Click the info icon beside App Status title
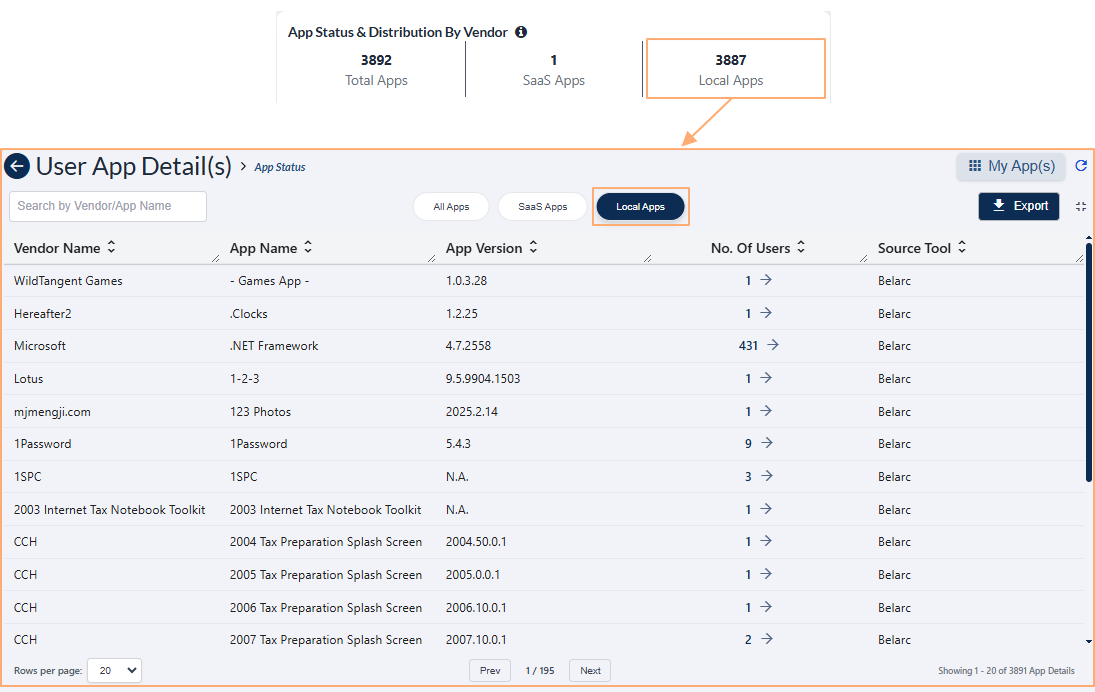Image resolution: width=1095 pixels, height=692 pixels. coord(521,32)
